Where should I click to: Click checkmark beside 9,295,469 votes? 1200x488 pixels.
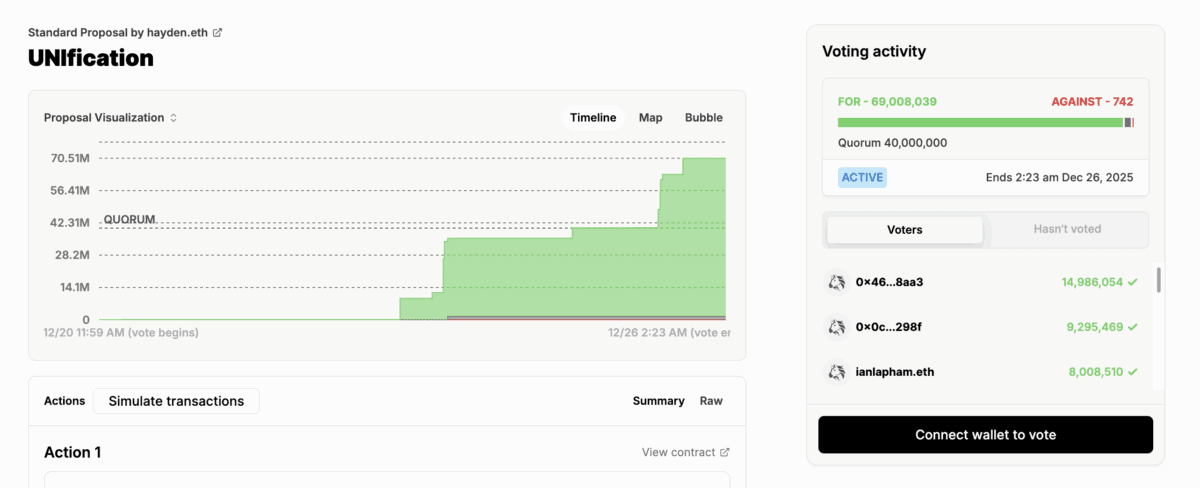1133,327
